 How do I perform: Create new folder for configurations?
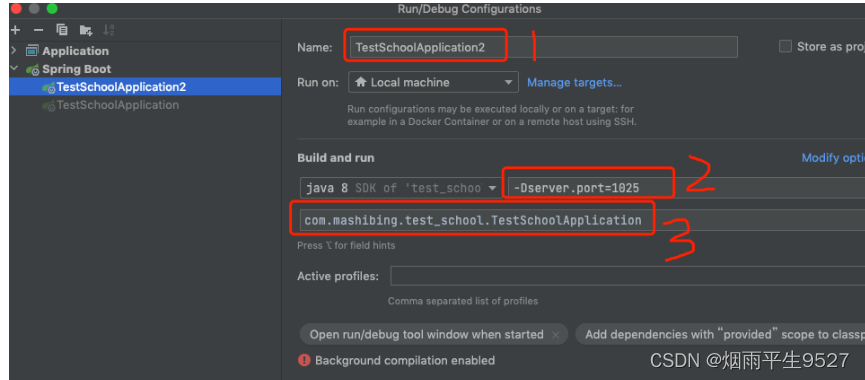86,30
